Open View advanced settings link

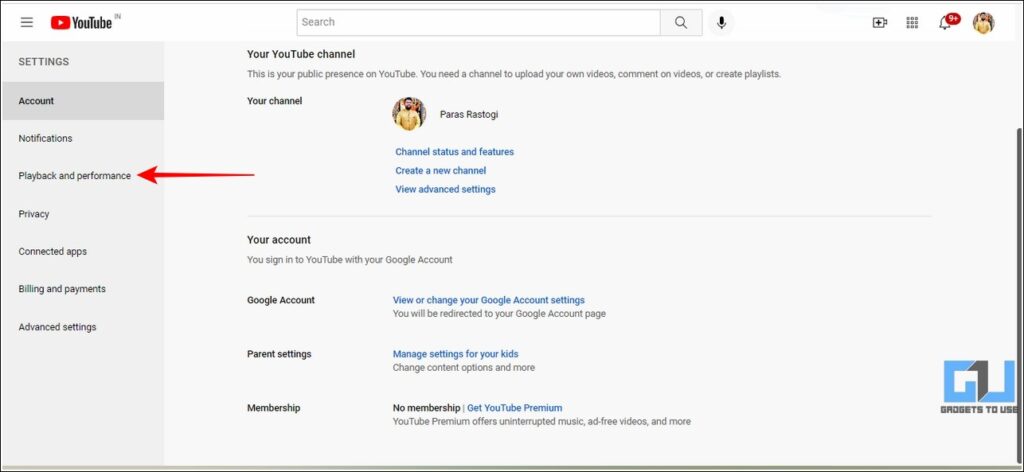pos(445,189)
